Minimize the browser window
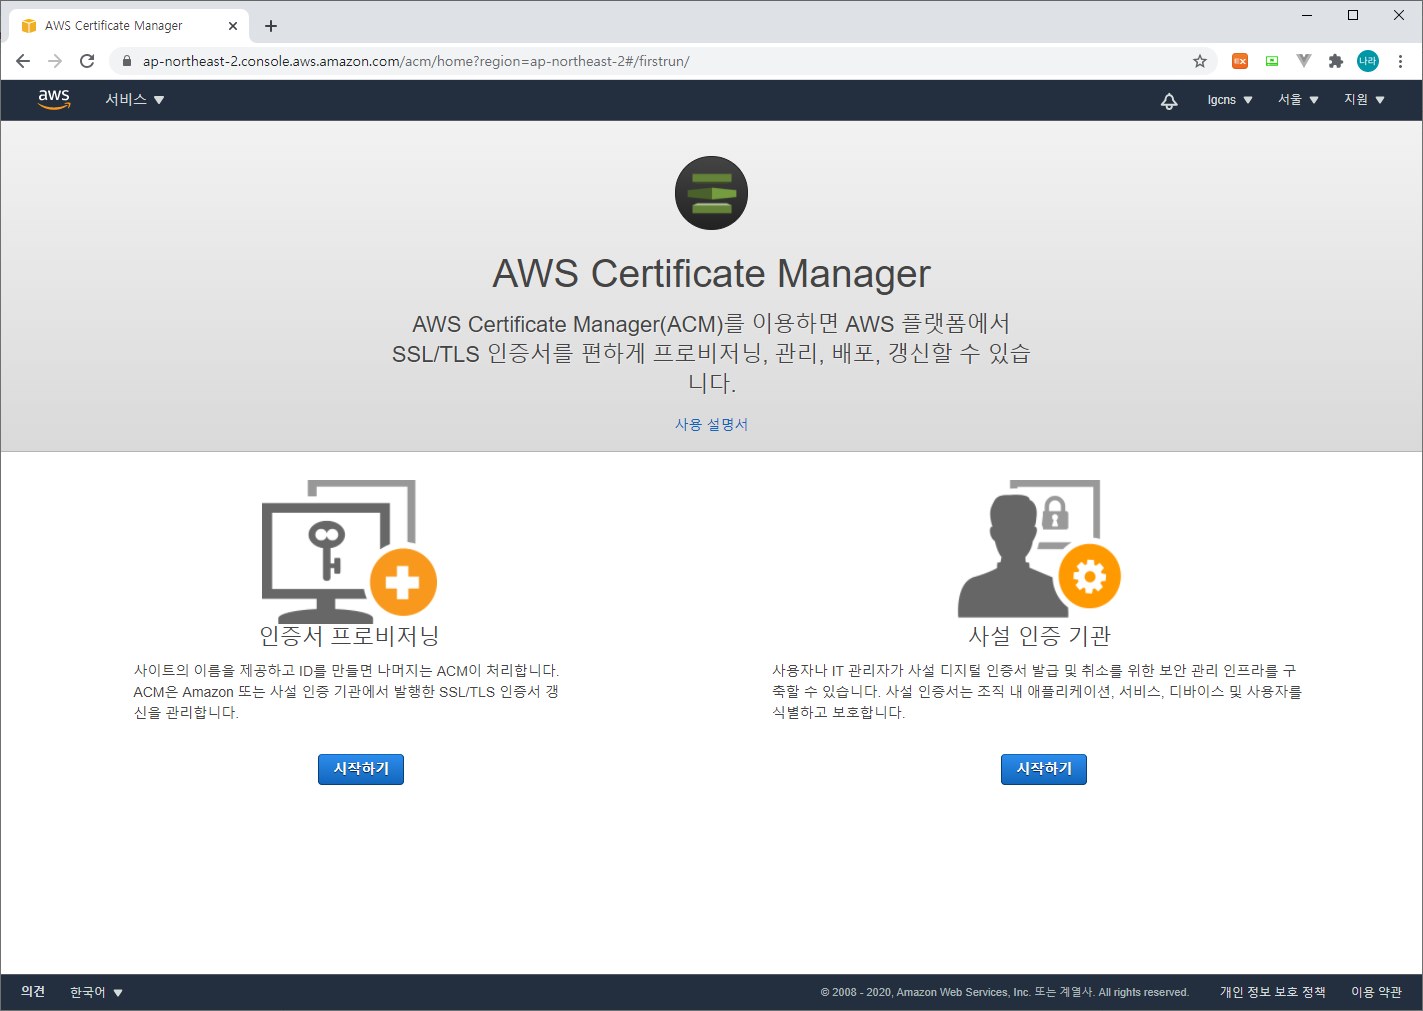 click(x=1307, y=15)
